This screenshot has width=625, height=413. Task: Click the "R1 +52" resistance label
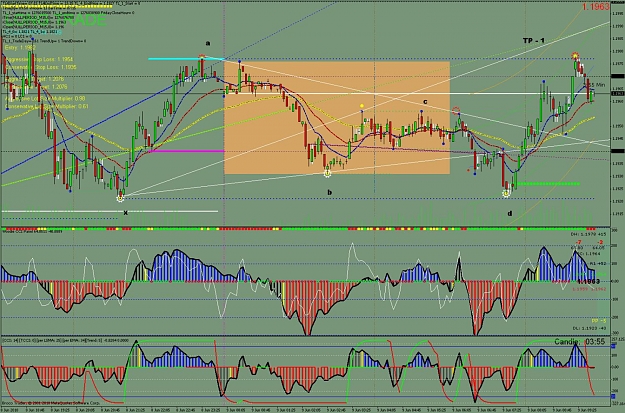tap(598, 264)
